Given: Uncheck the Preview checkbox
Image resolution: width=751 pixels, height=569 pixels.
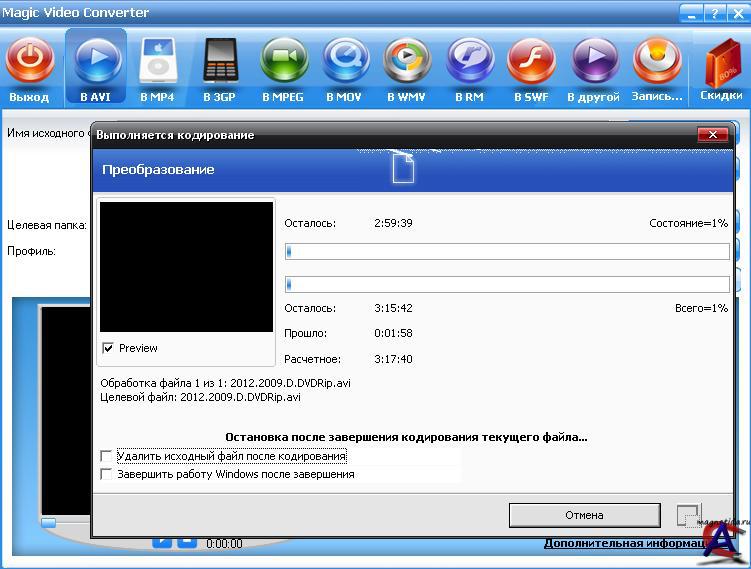Looking at the screenshot, I should [108, 348].
